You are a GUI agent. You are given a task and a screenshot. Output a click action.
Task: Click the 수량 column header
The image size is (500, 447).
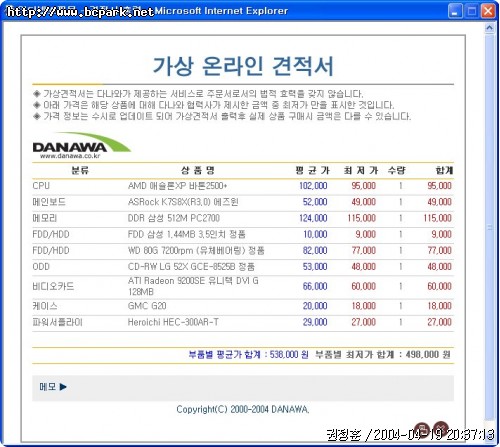[x=397, y=171]
